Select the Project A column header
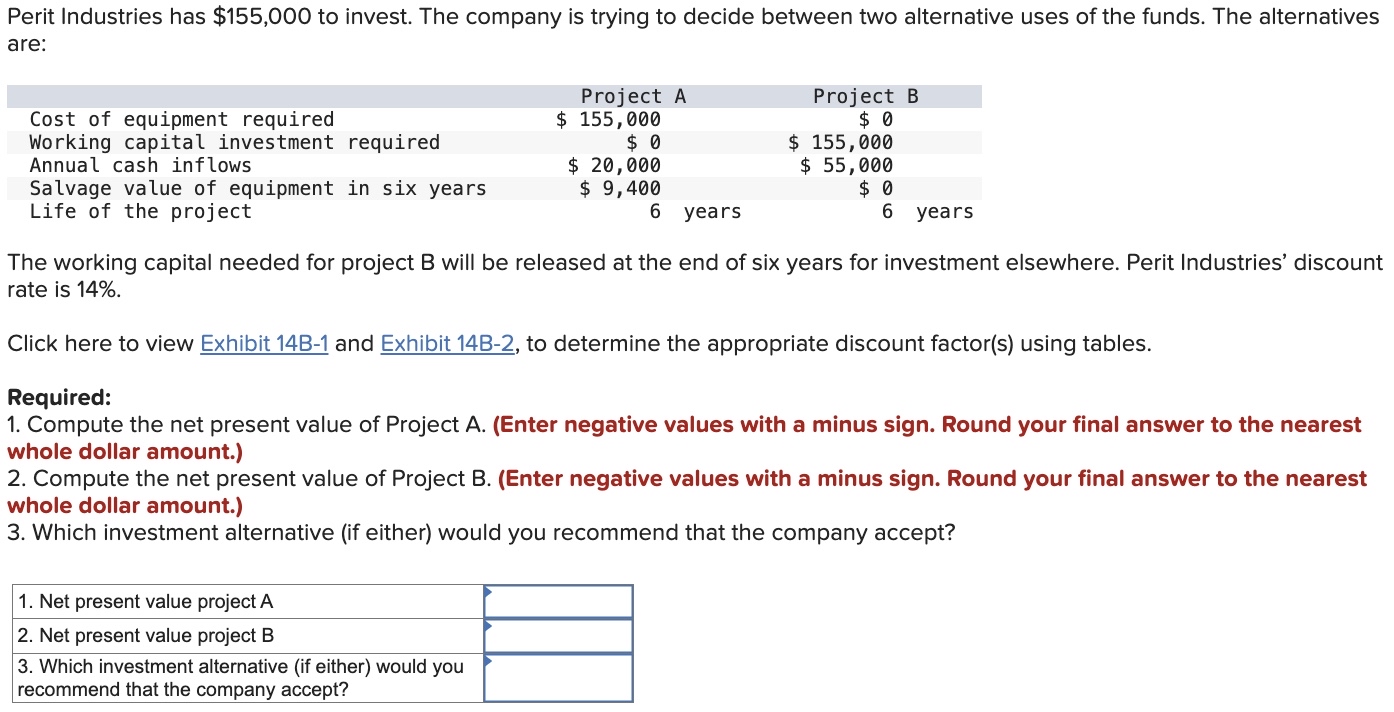 click(x=631, y=95)
